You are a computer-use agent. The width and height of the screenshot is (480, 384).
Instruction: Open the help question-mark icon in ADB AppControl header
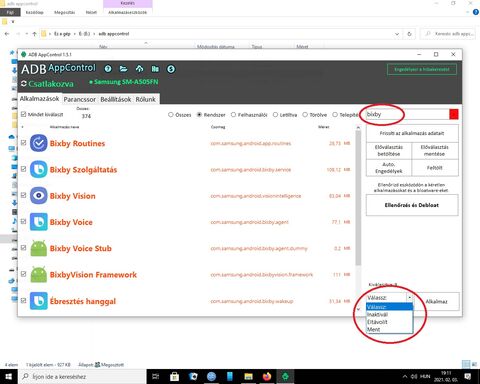tap(108, 69)
